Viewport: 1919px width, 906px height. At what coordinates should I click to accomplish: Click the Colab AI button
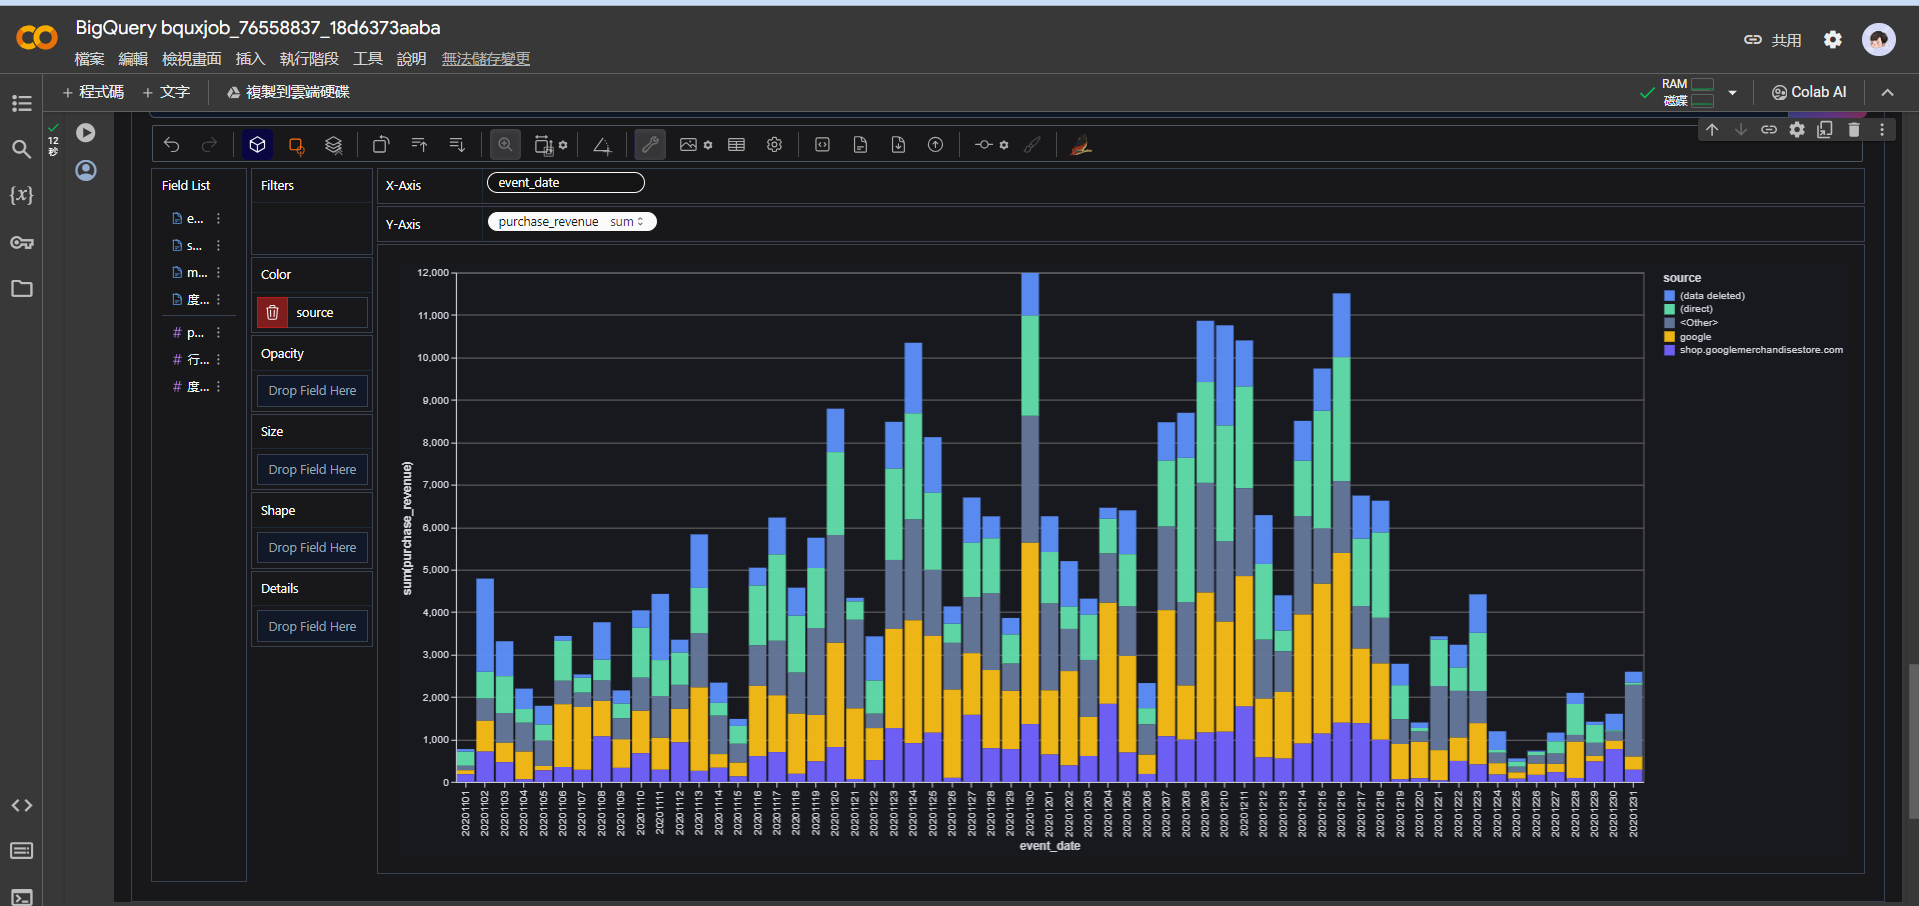[x=1809, y=92]
